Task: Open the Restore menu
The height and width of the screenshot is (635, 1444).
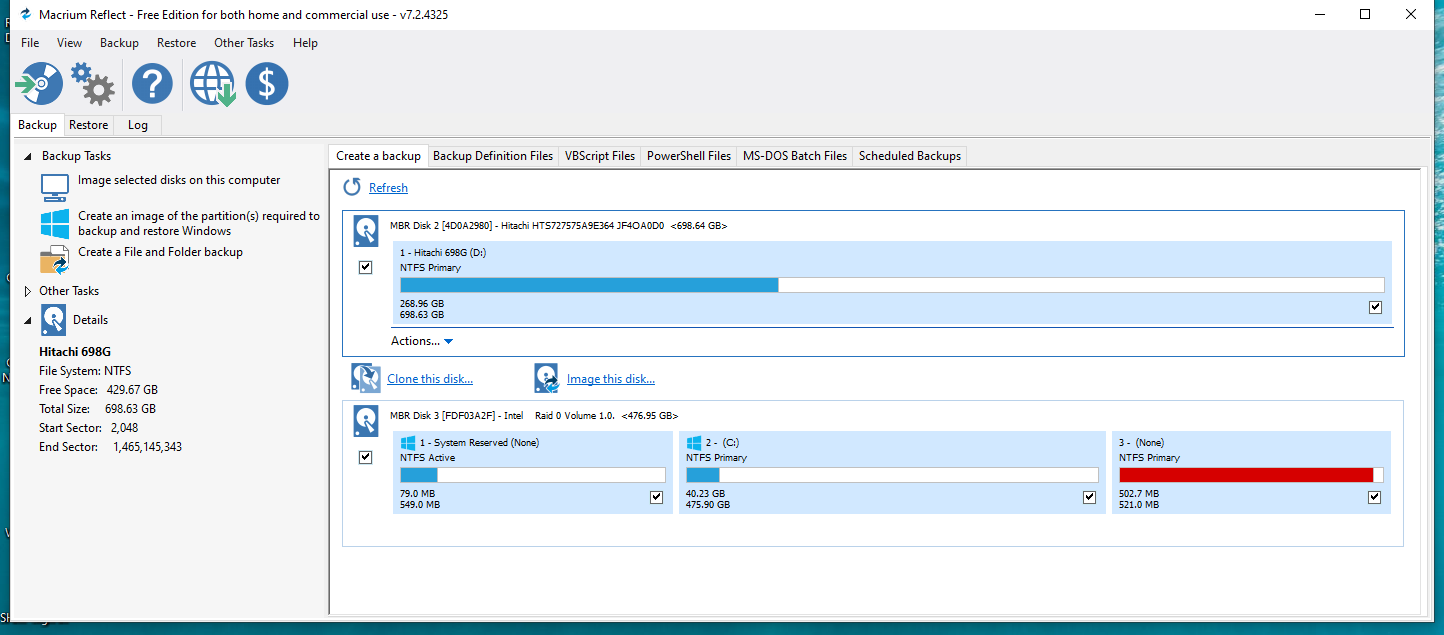Action: [176, 43]
